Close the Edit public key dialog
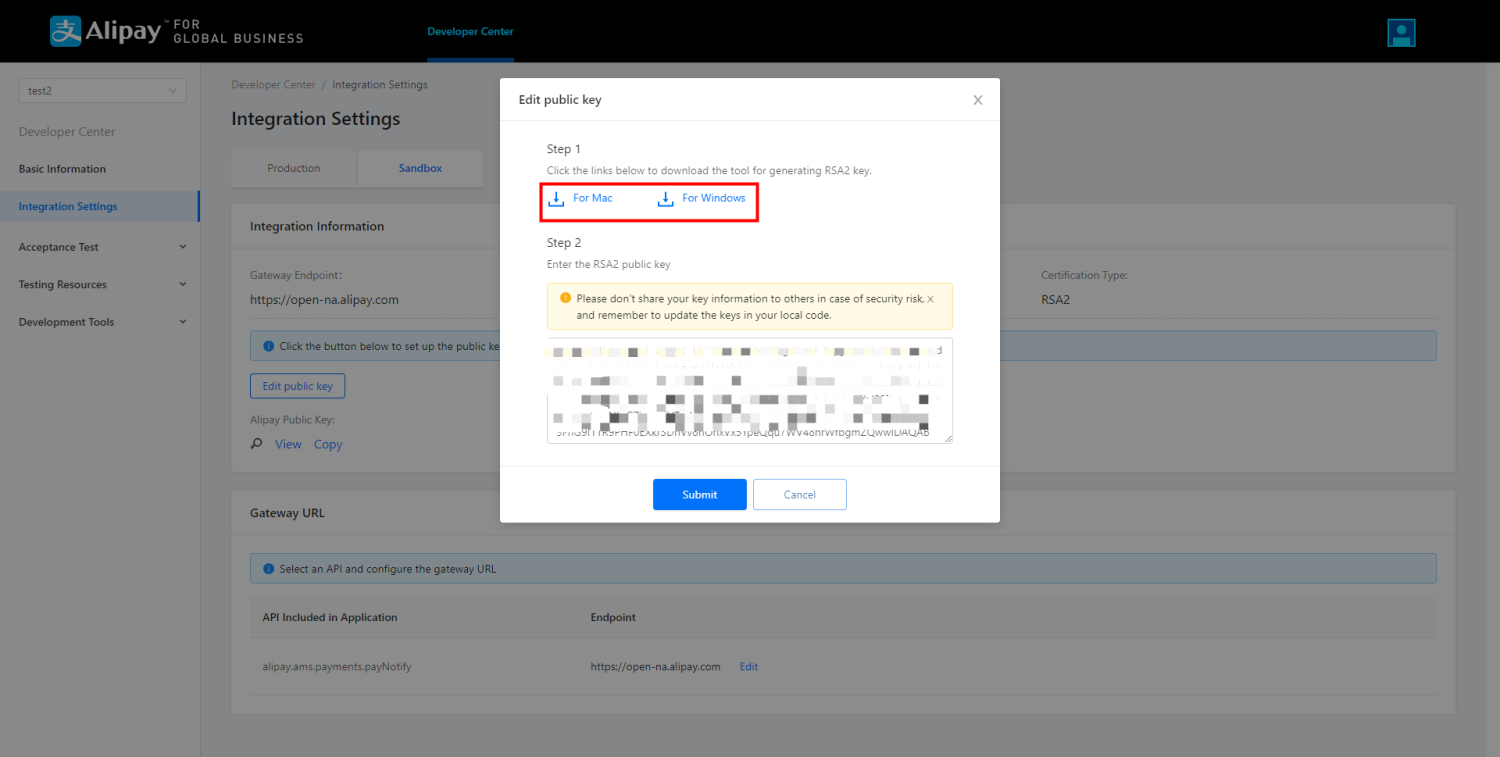The height and width of the screenshot is (757, 1500). pos(978,100)
